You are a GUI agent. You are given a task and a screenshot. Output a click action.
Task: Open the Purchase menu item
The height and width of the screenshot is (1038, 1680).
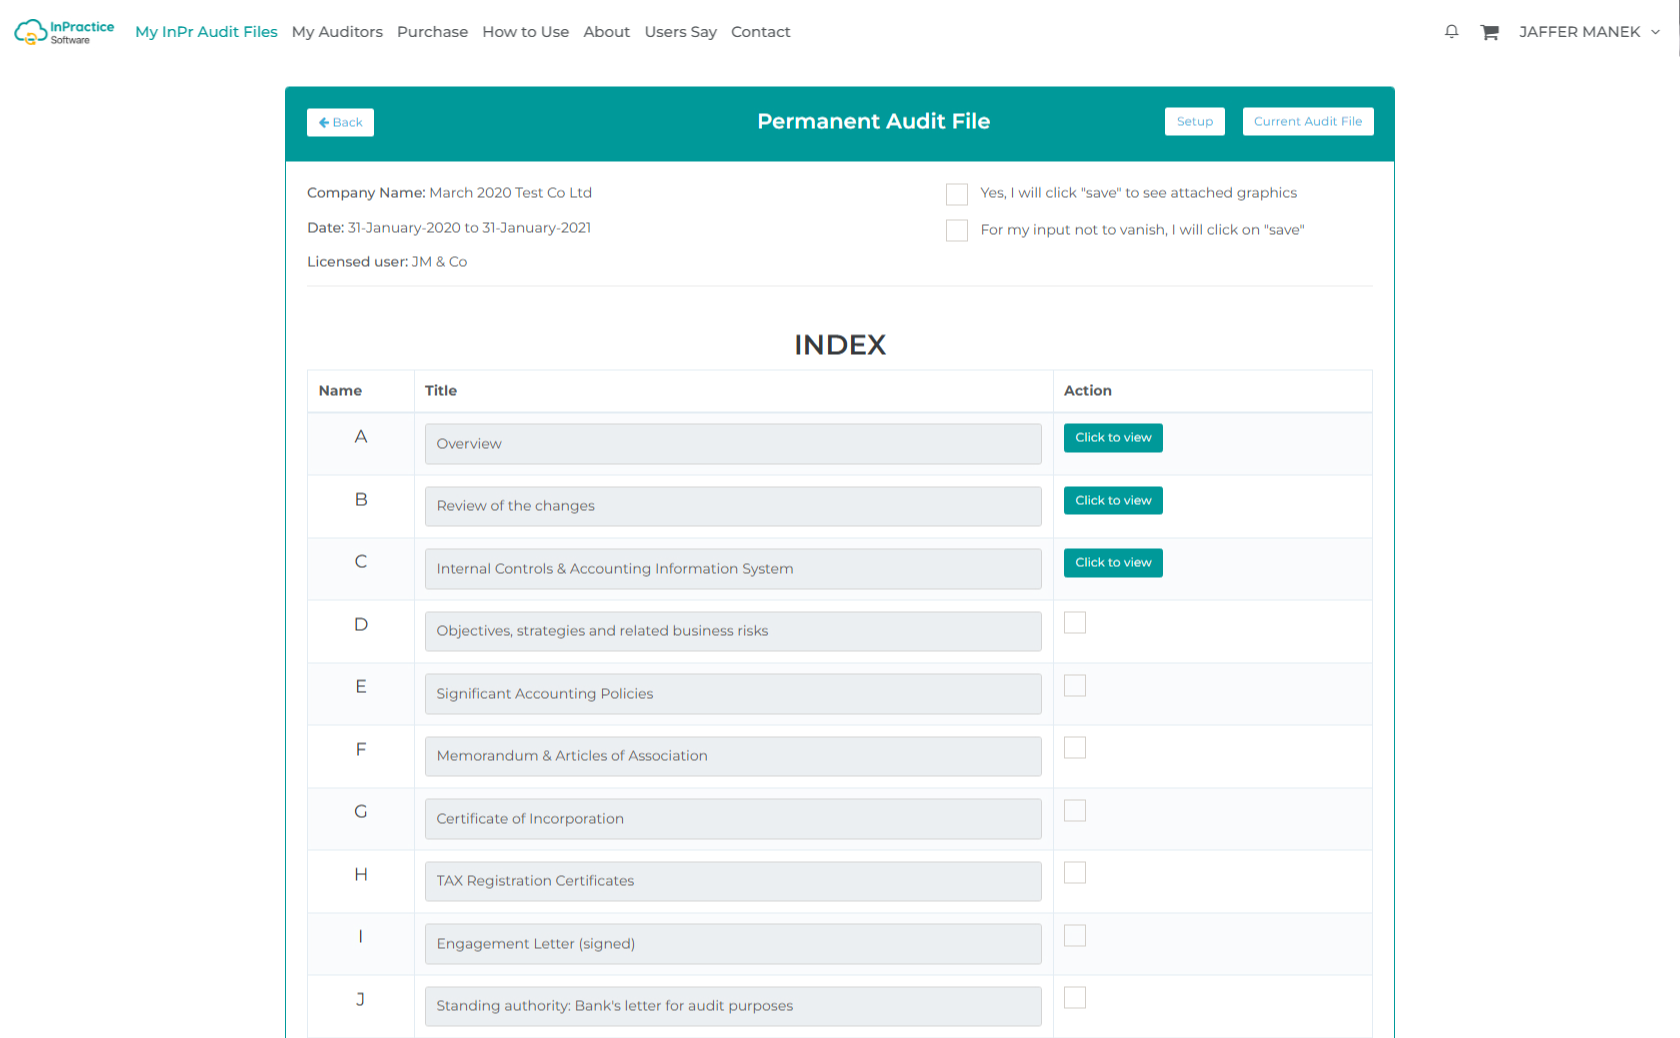pyautogui.click(x=432, y=32)
